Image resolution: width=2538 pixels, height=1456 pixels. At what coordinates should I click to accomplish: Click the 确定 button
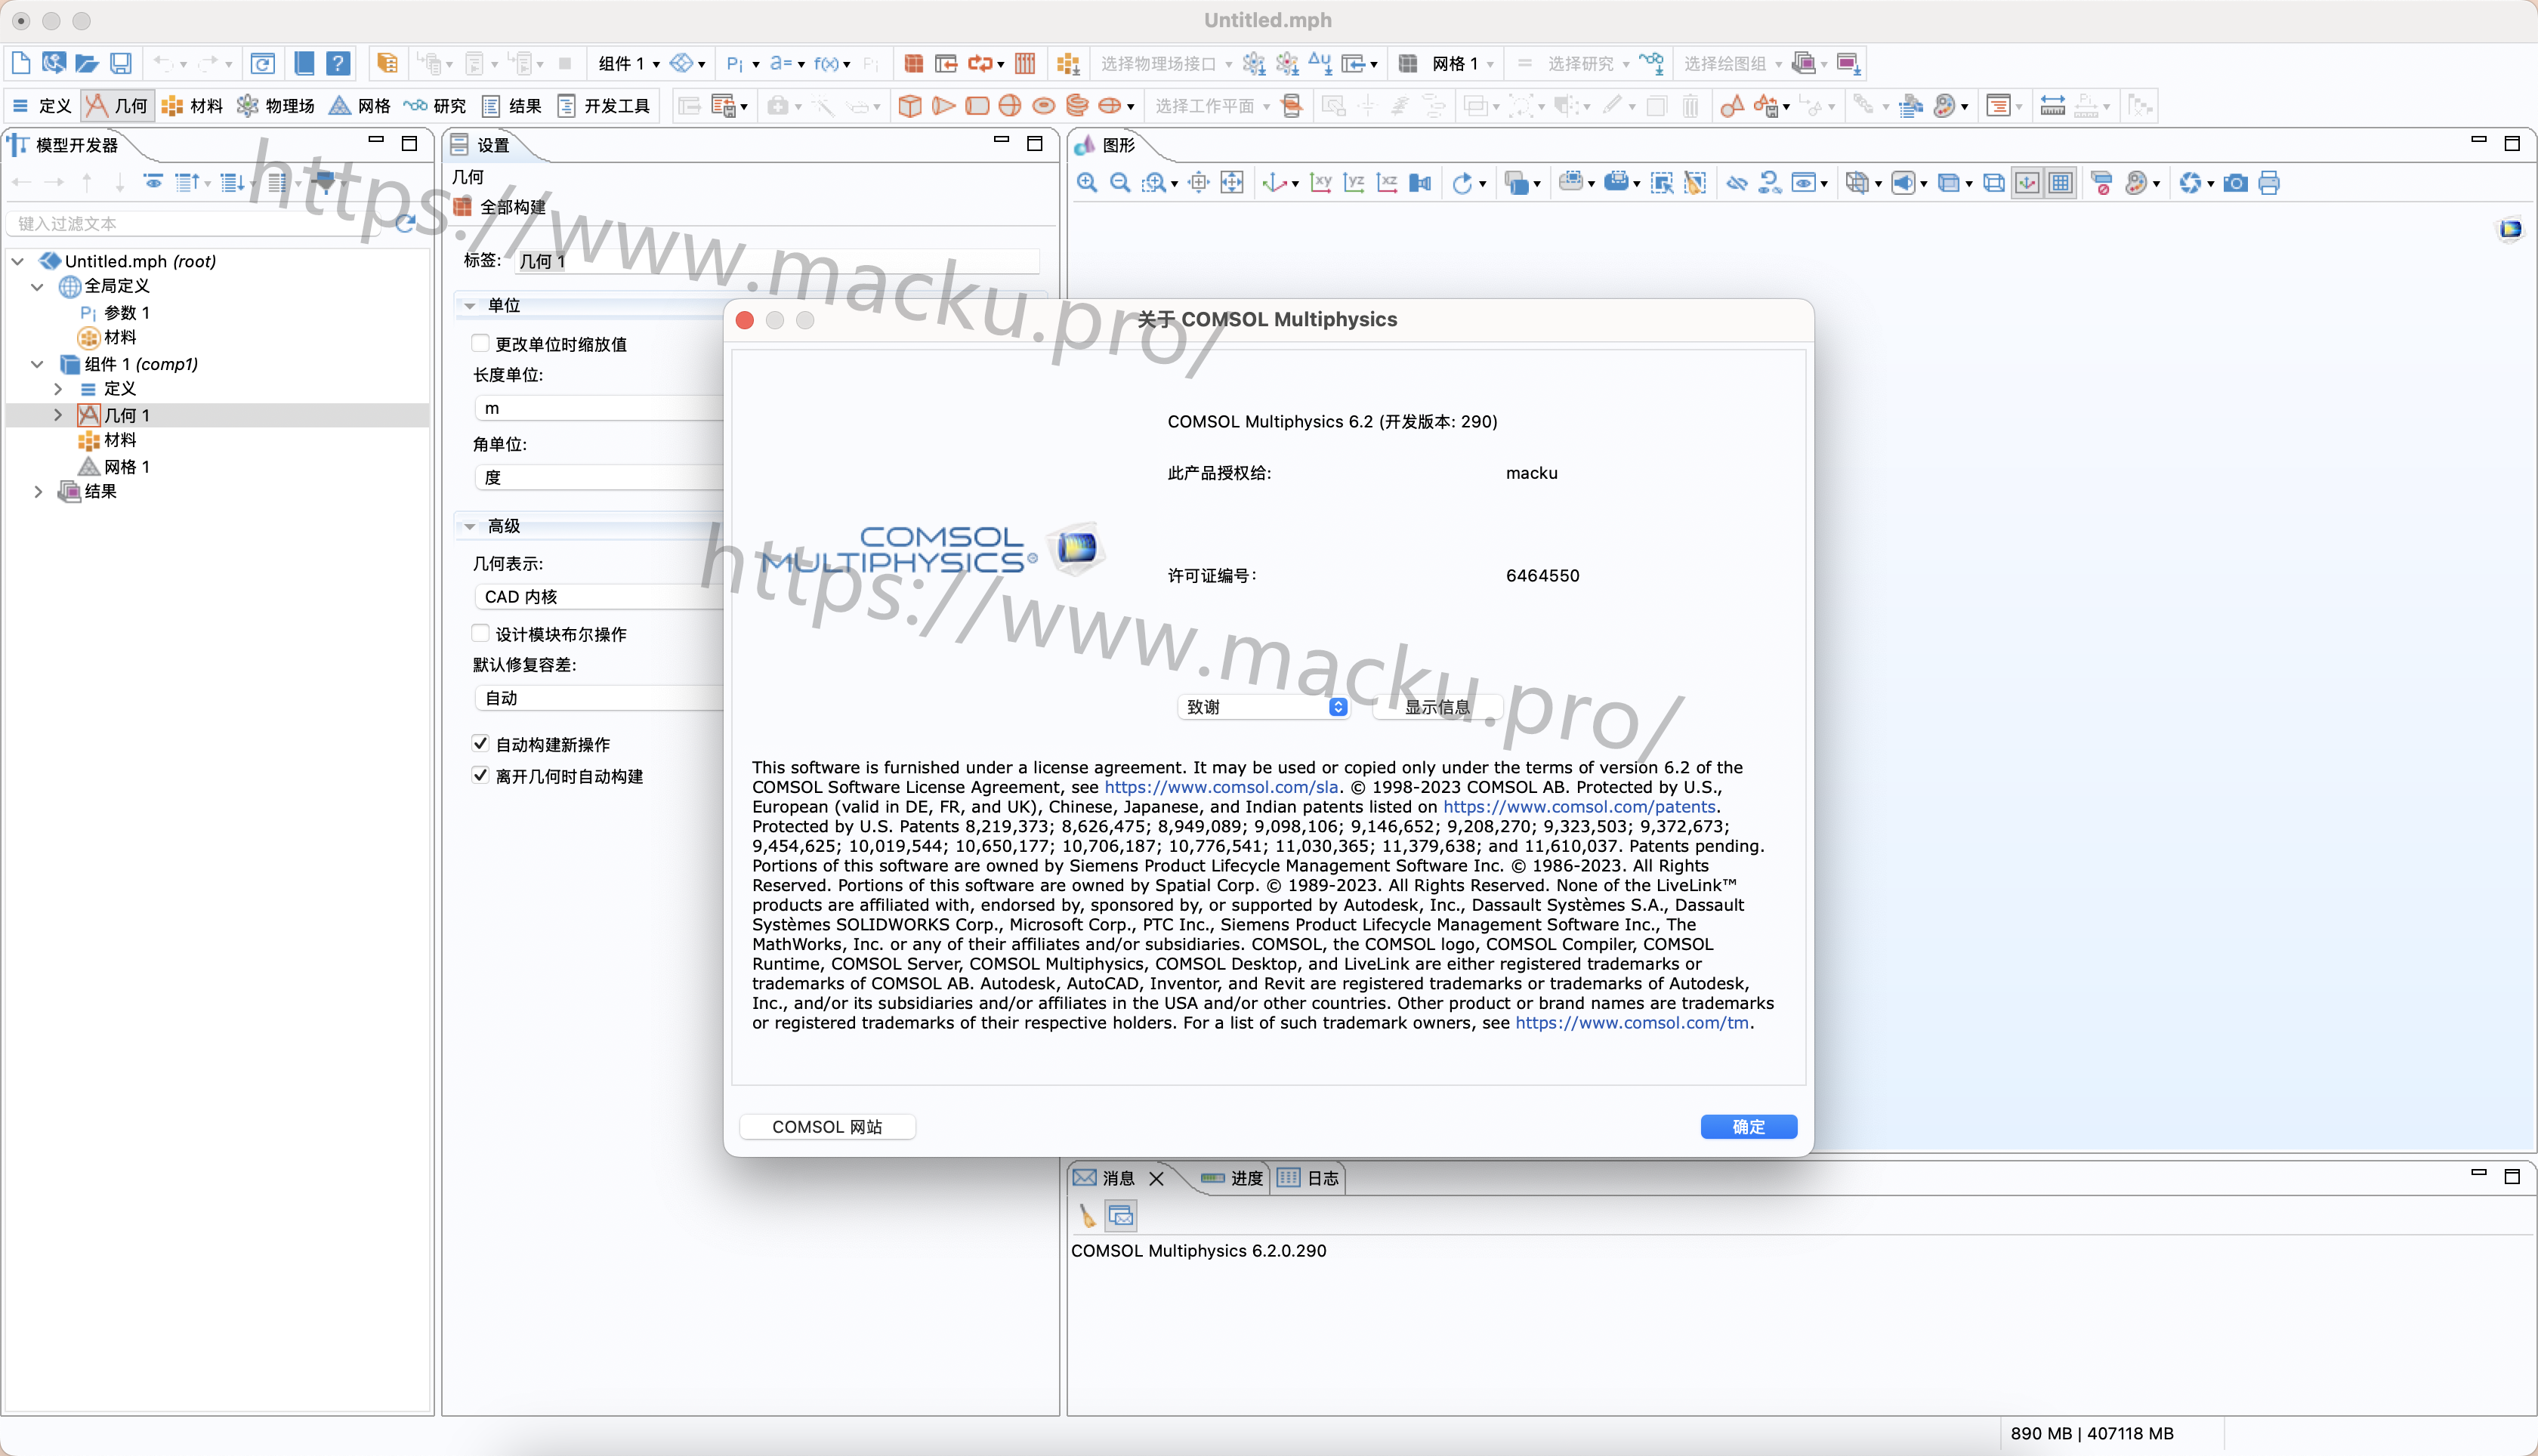click(1749, 1127)
